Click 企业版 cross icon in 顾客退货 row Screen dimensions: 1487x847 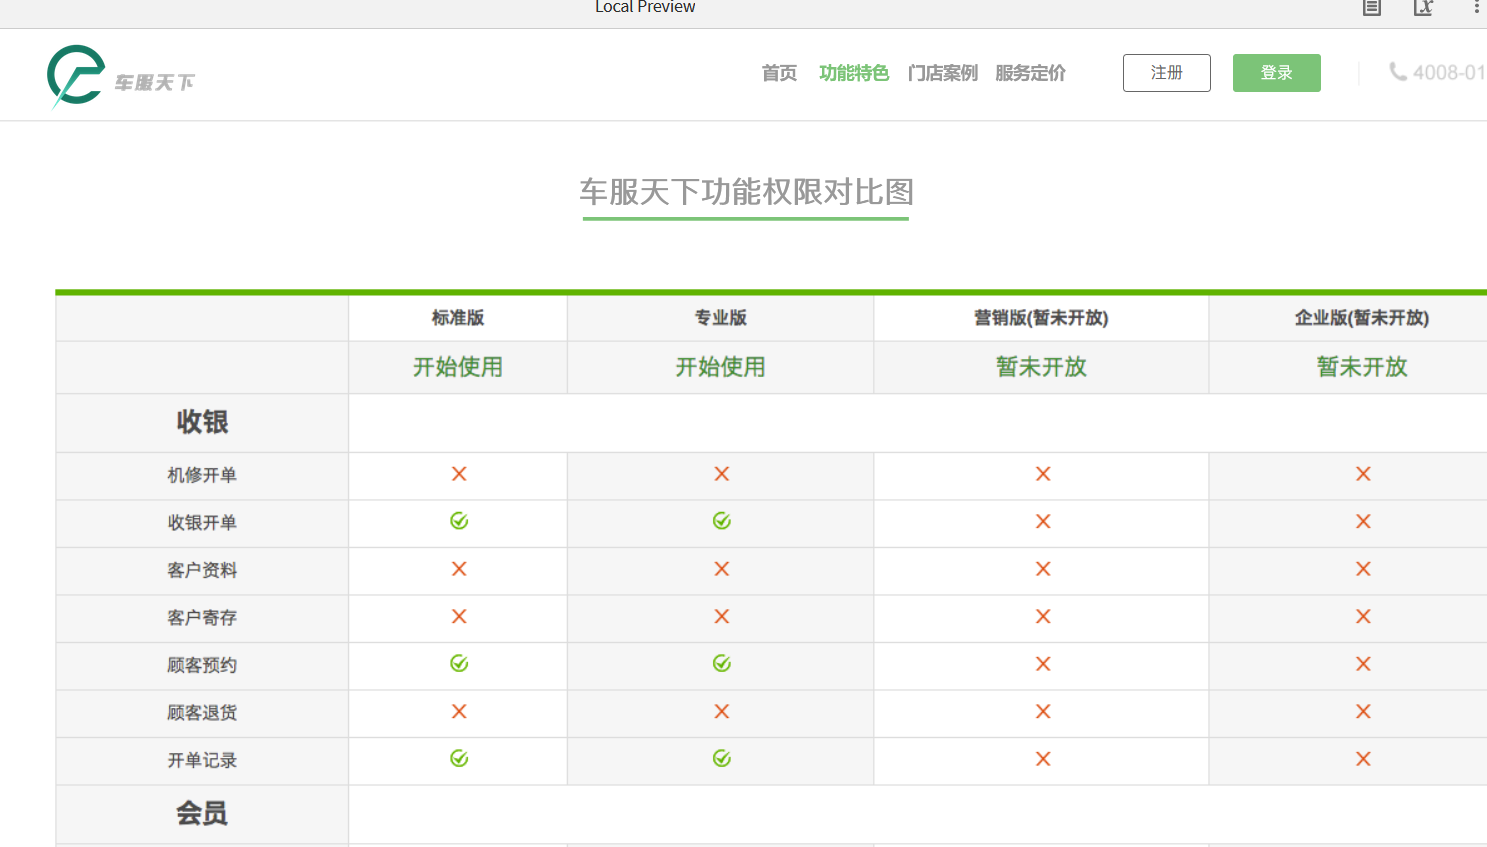click(x=1363, y=712)
